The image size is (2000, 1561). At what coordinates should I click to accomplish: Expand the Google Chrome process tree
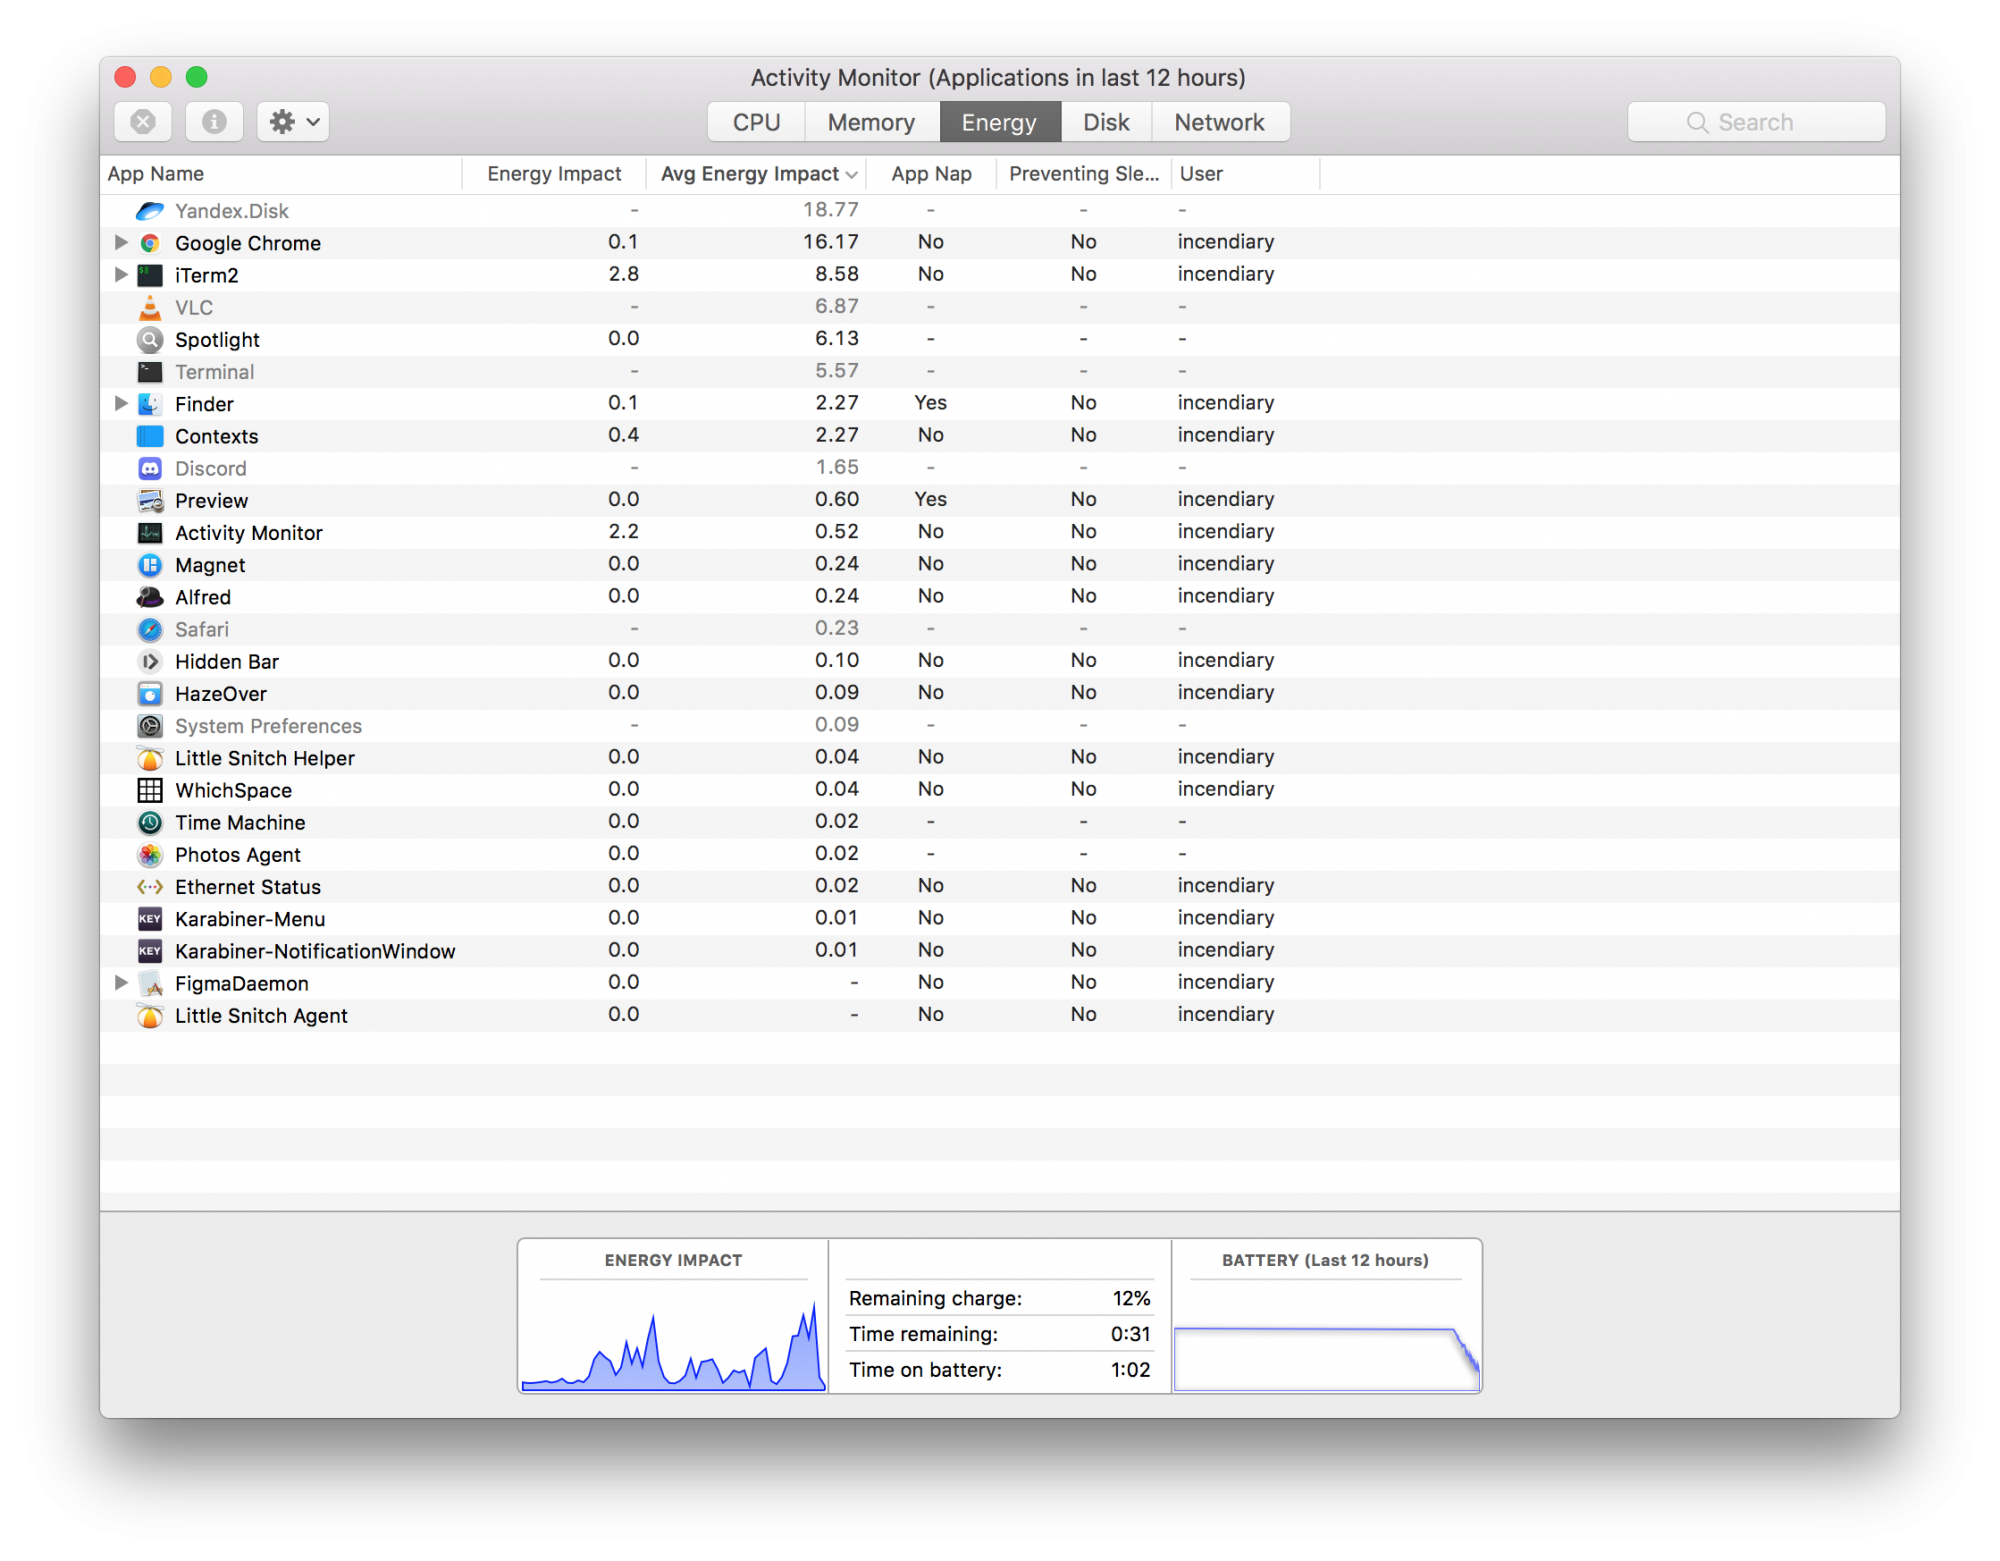[121, 242]
